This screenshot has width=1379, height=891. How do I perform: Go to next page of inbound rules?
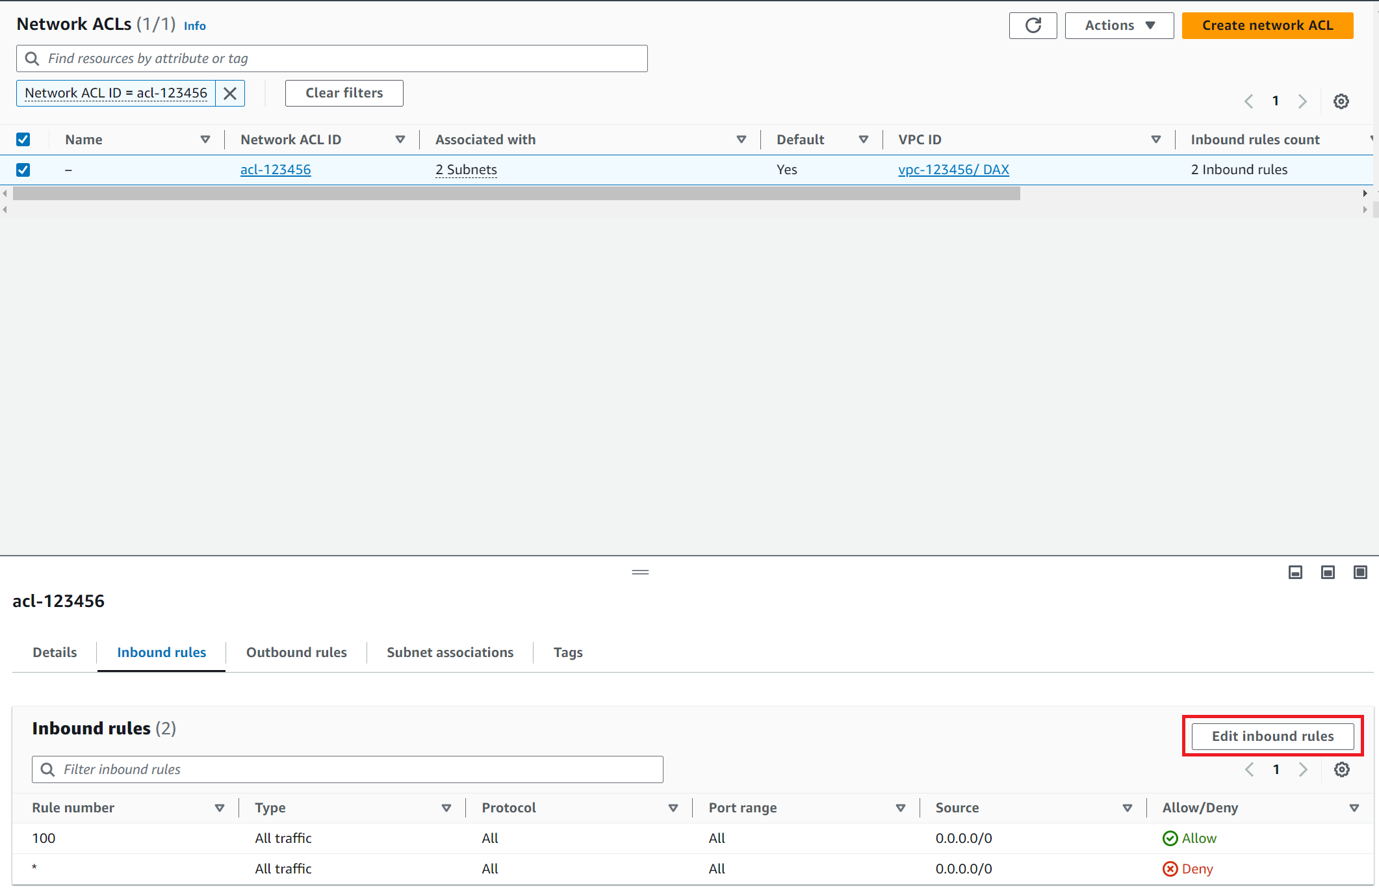point(1302,770)
